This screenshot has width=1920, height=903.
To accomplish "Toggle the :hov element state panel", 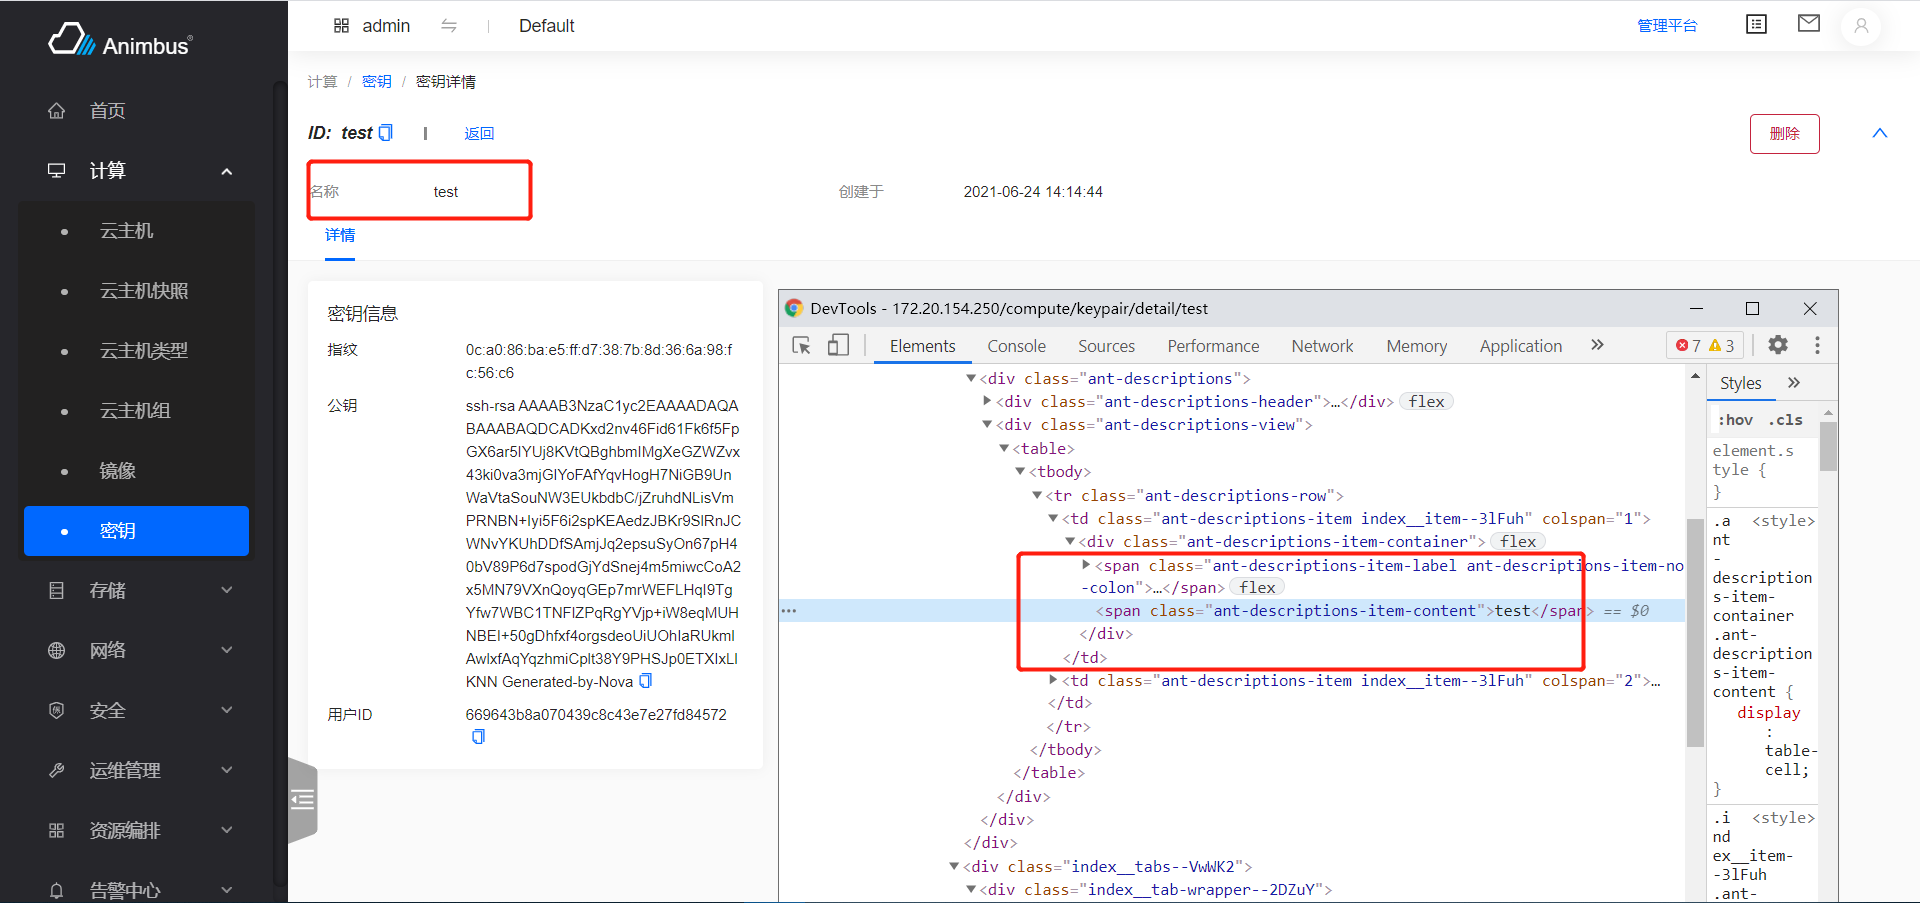I will tap(1735, 420).
